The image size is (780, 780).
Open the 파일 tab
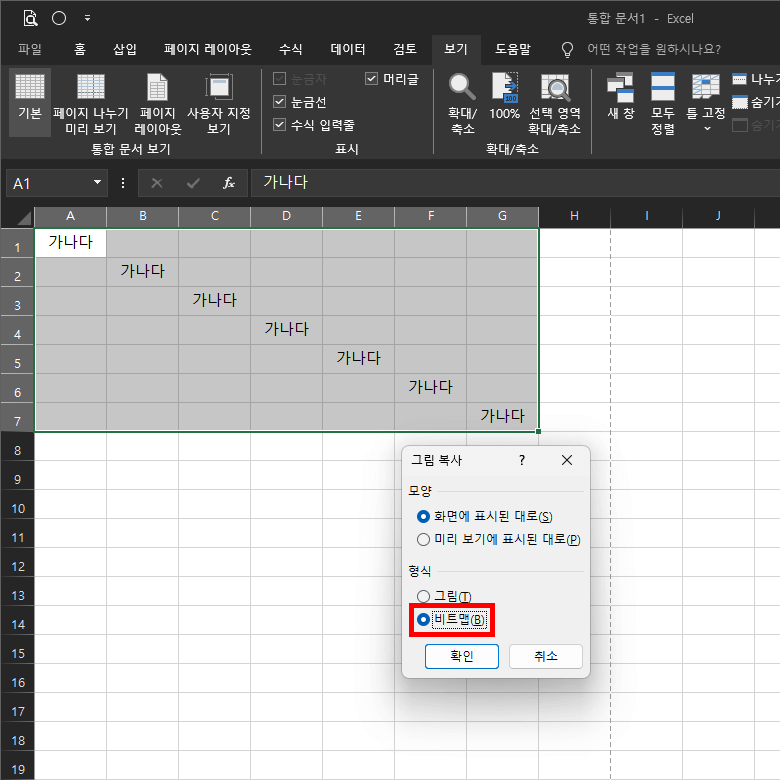(30, 49)
